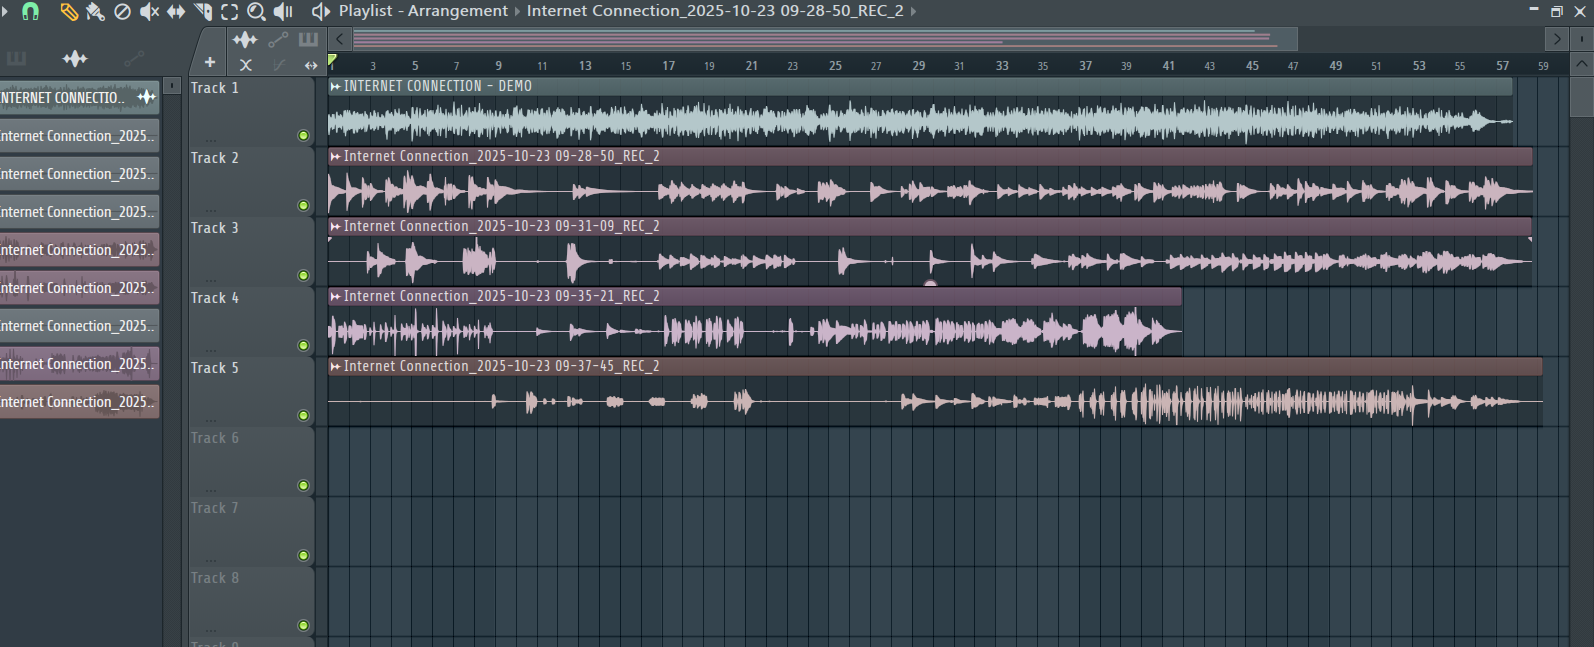Toggle Track 3 mute switch
1594x647 pixels.
coord(303,276)
